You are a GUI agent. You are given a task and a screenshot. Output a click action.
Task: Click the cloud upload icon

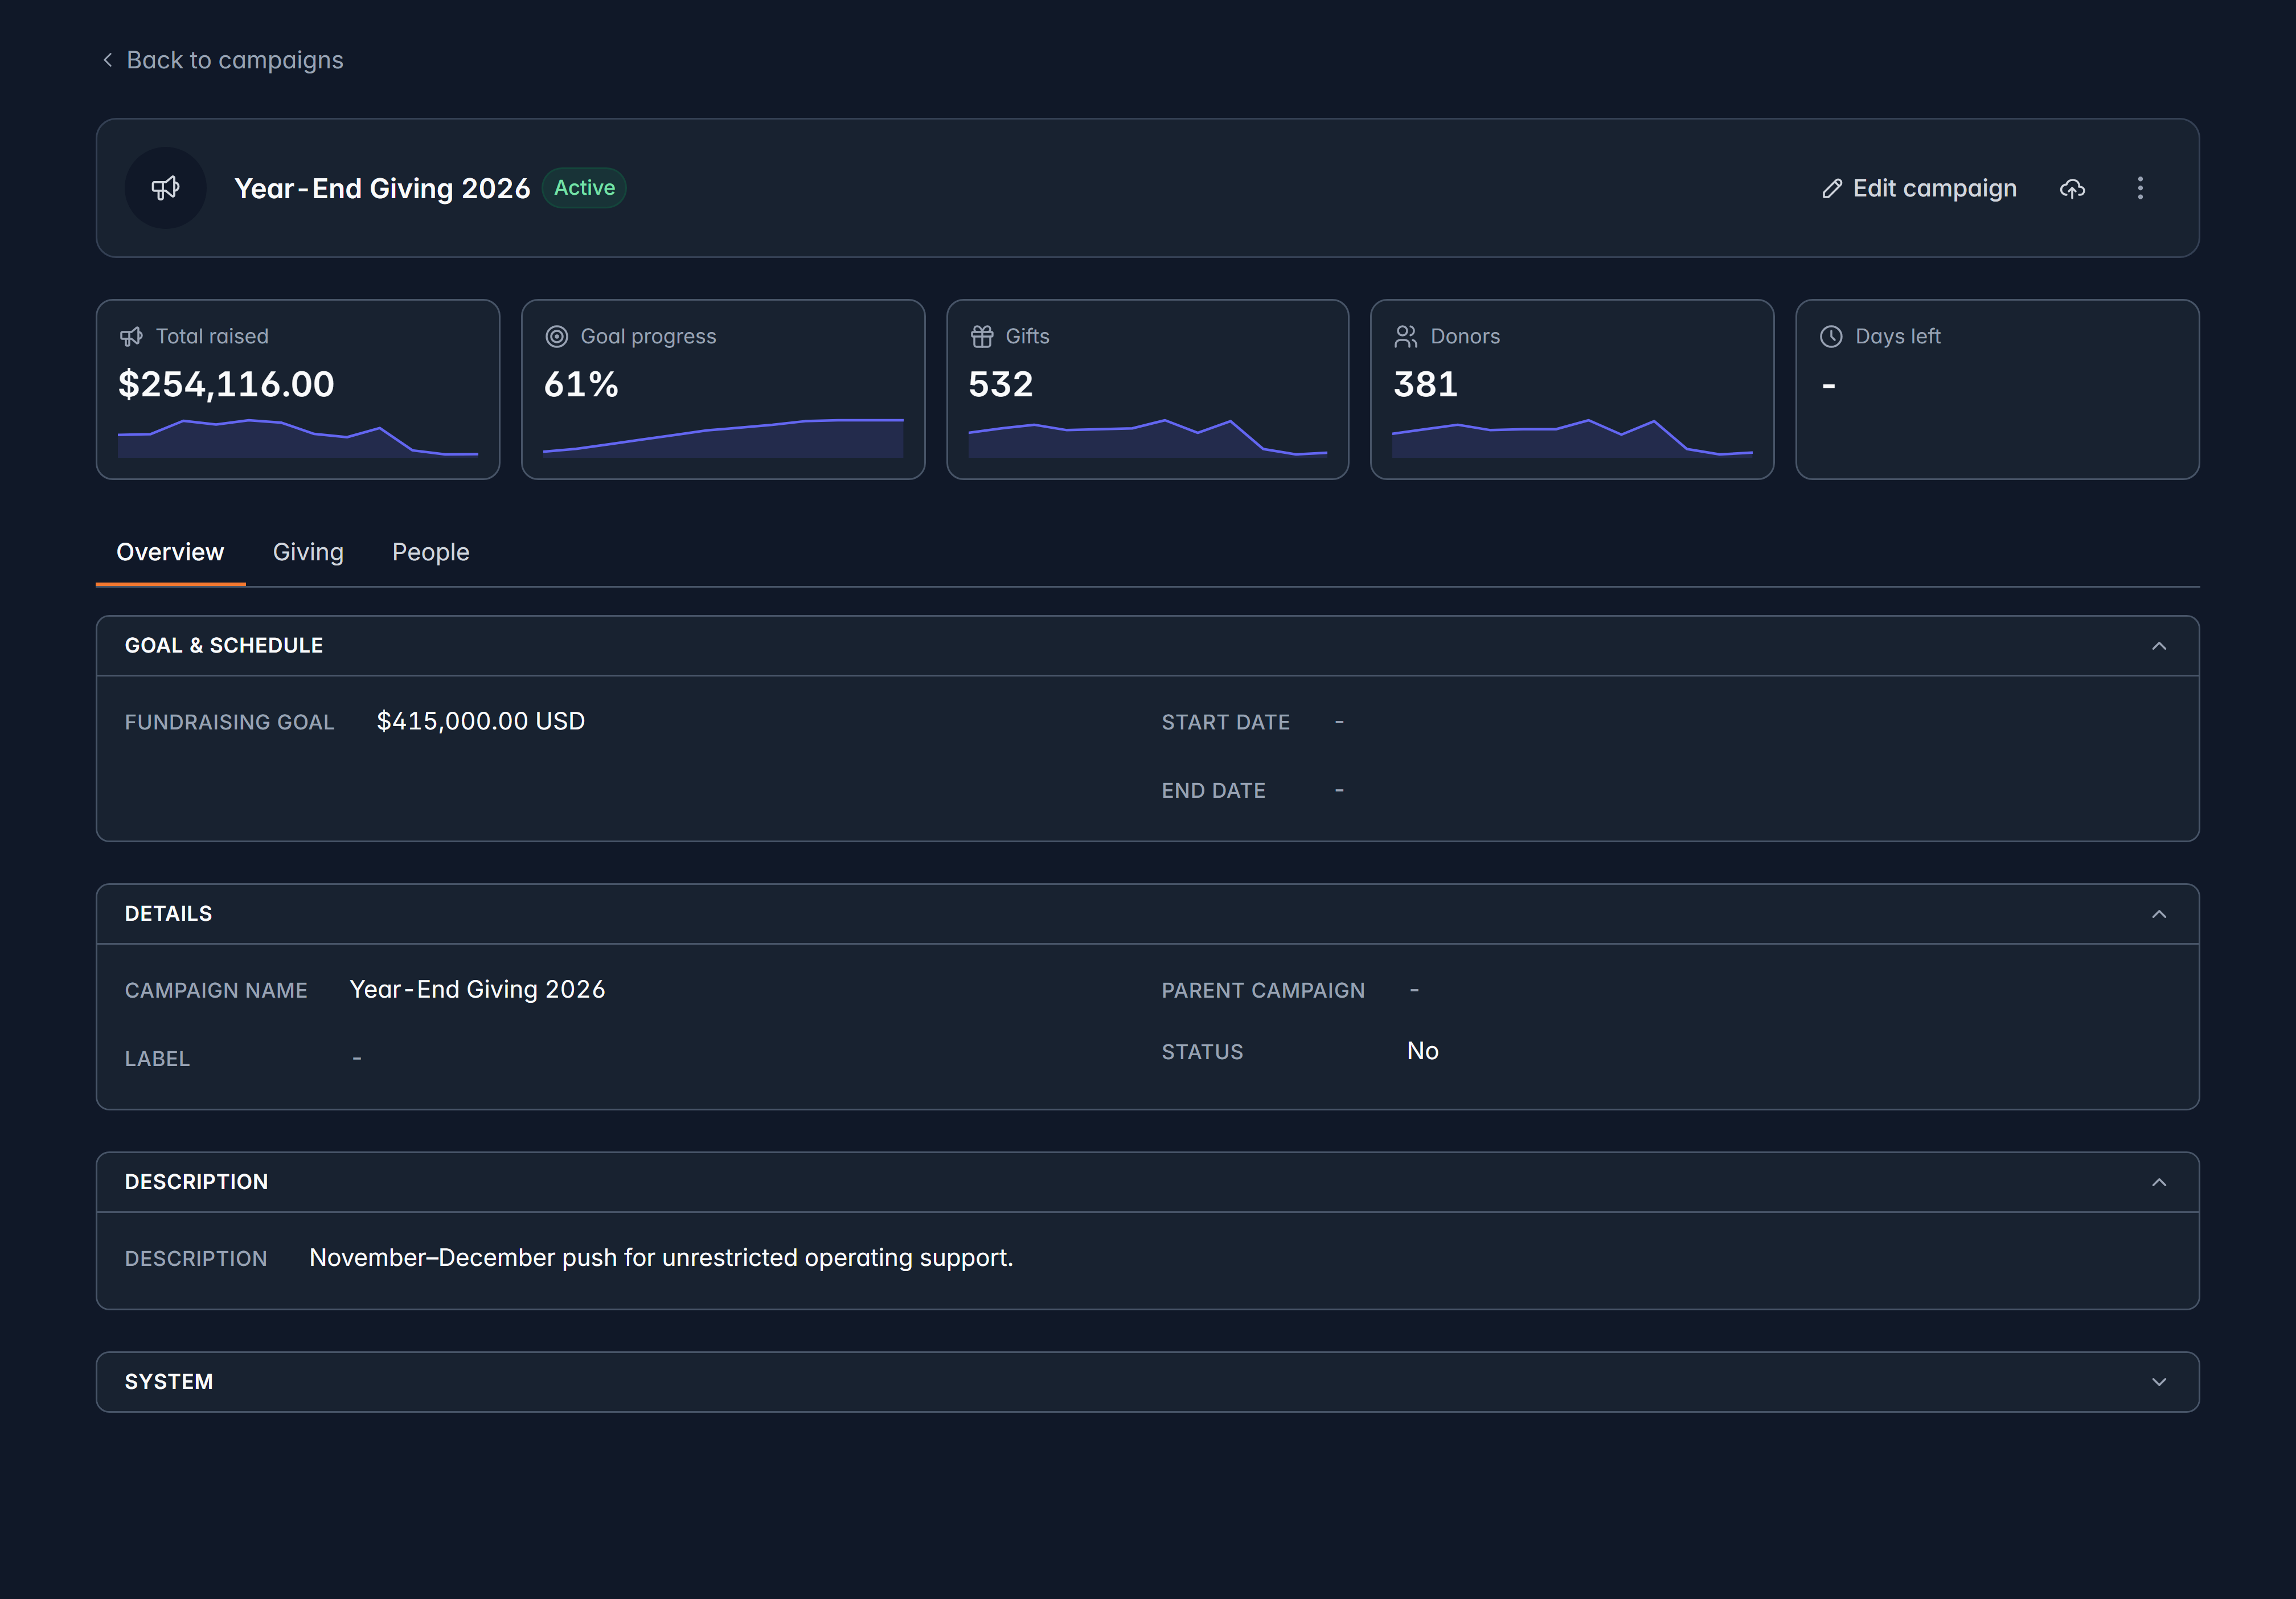[x=2072, y=188]
